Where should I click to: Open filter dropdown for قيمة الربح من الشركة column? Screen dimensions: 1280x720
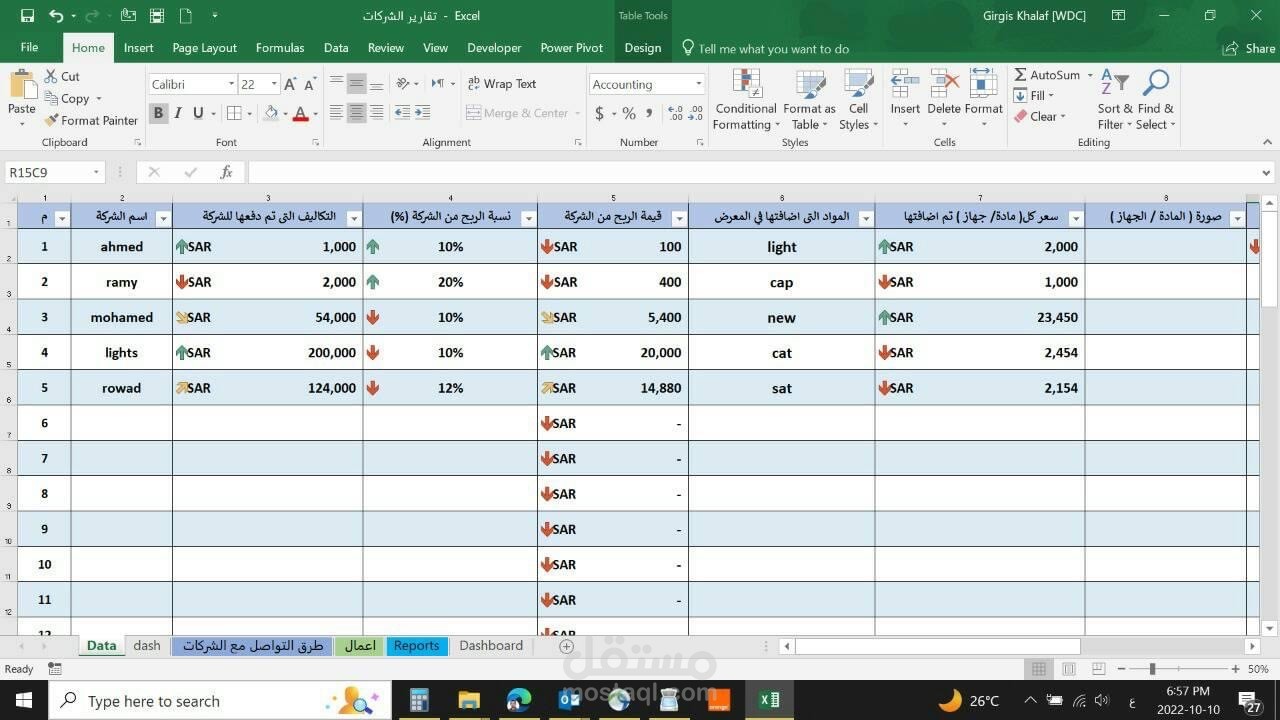point(679,218)
